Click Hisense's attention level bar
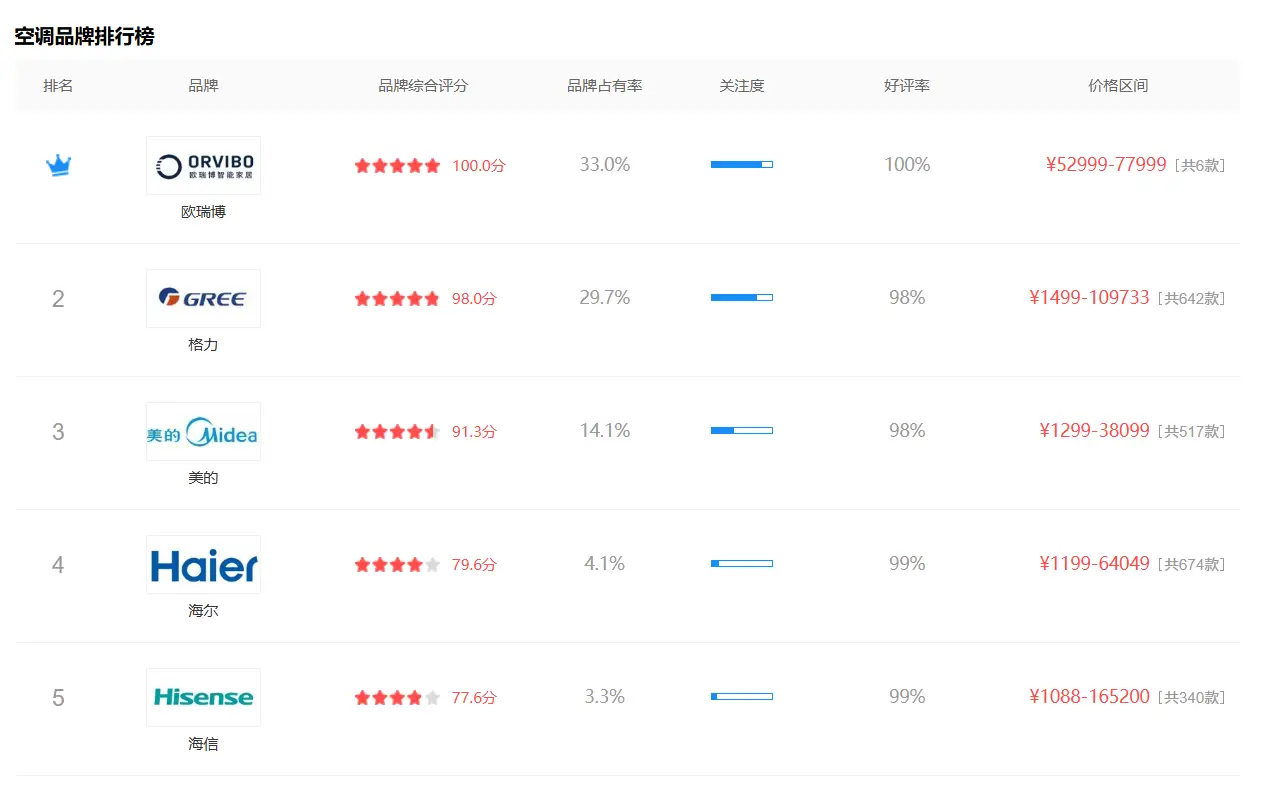 pyautogui.click(x=741, y=696)
